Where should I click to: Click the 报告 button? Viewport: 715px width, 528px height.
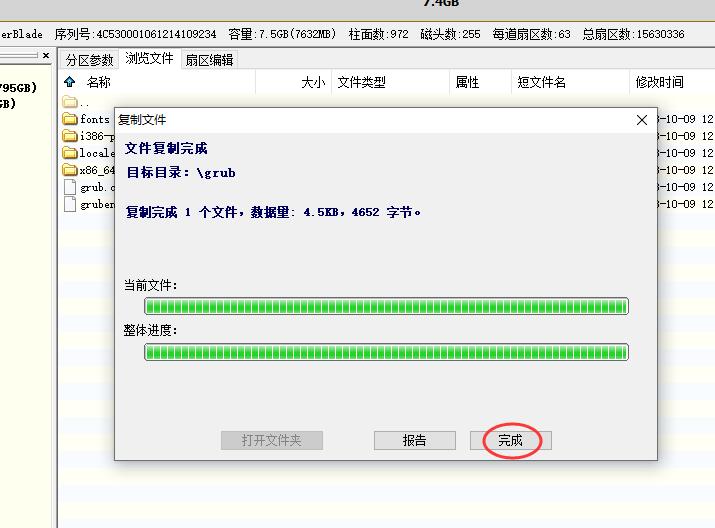tap(414, 440)
